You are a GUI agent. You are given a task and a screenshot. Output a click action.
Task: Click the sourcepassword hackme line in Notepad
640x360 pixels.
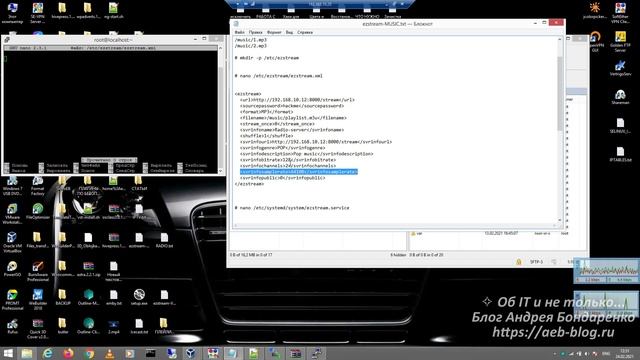[x=292, y=106]
